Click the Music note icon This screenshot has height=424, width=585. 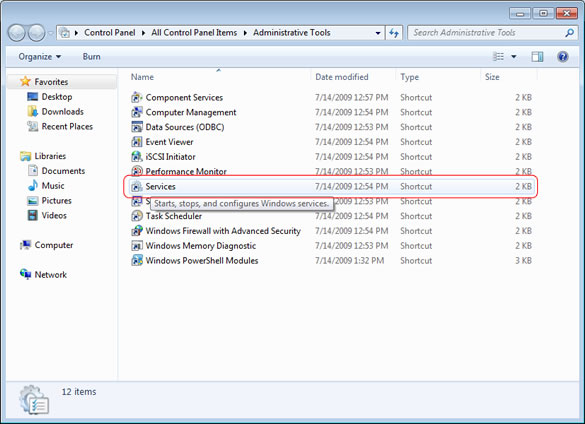pos(32,186)
